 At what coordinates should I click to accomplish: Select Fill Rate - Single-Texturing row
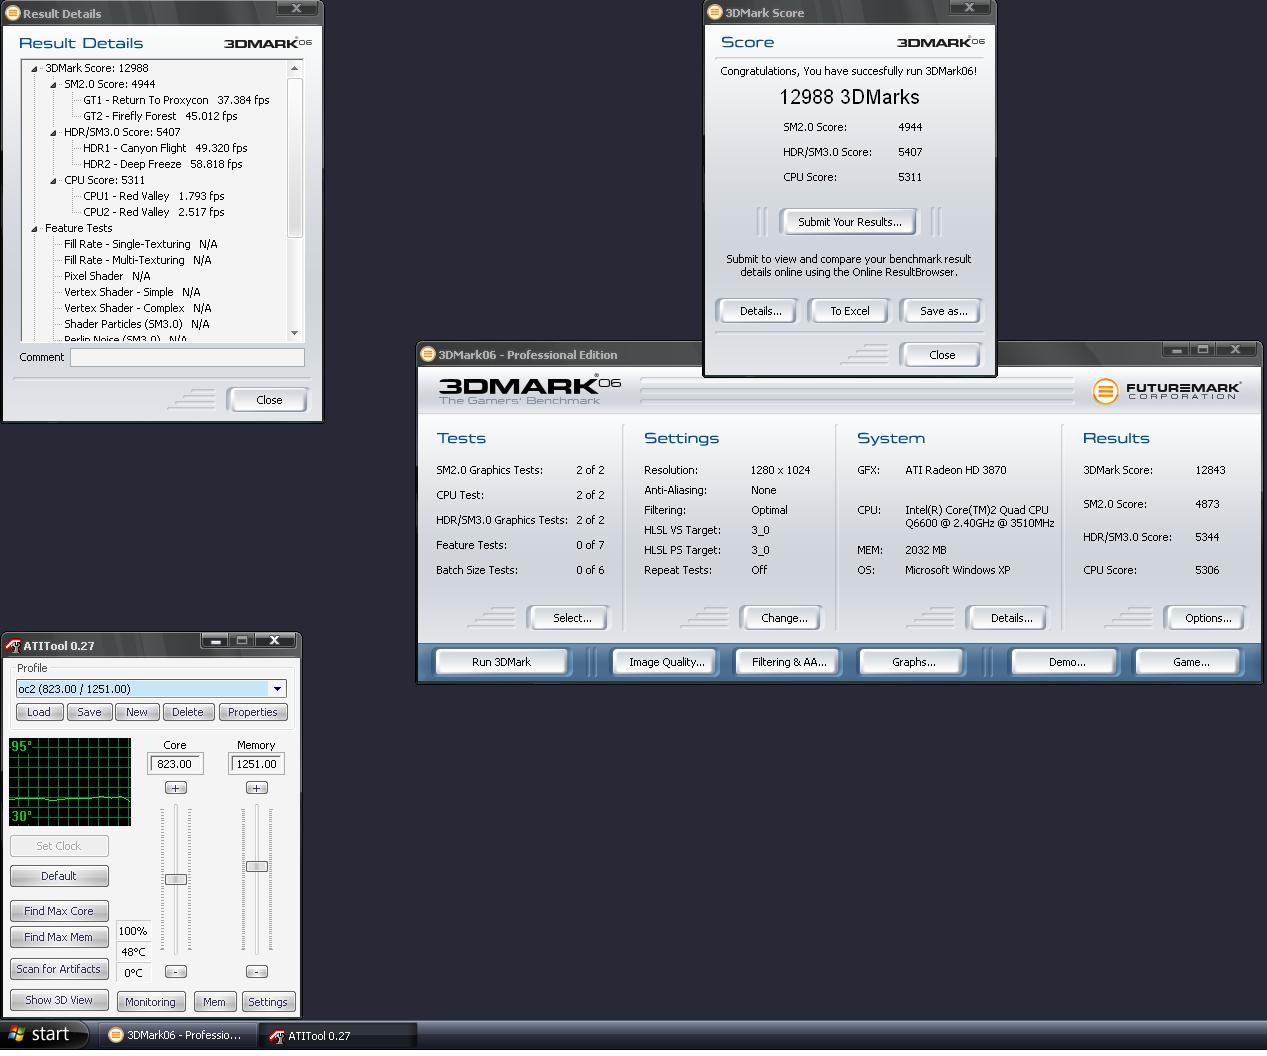140,244
